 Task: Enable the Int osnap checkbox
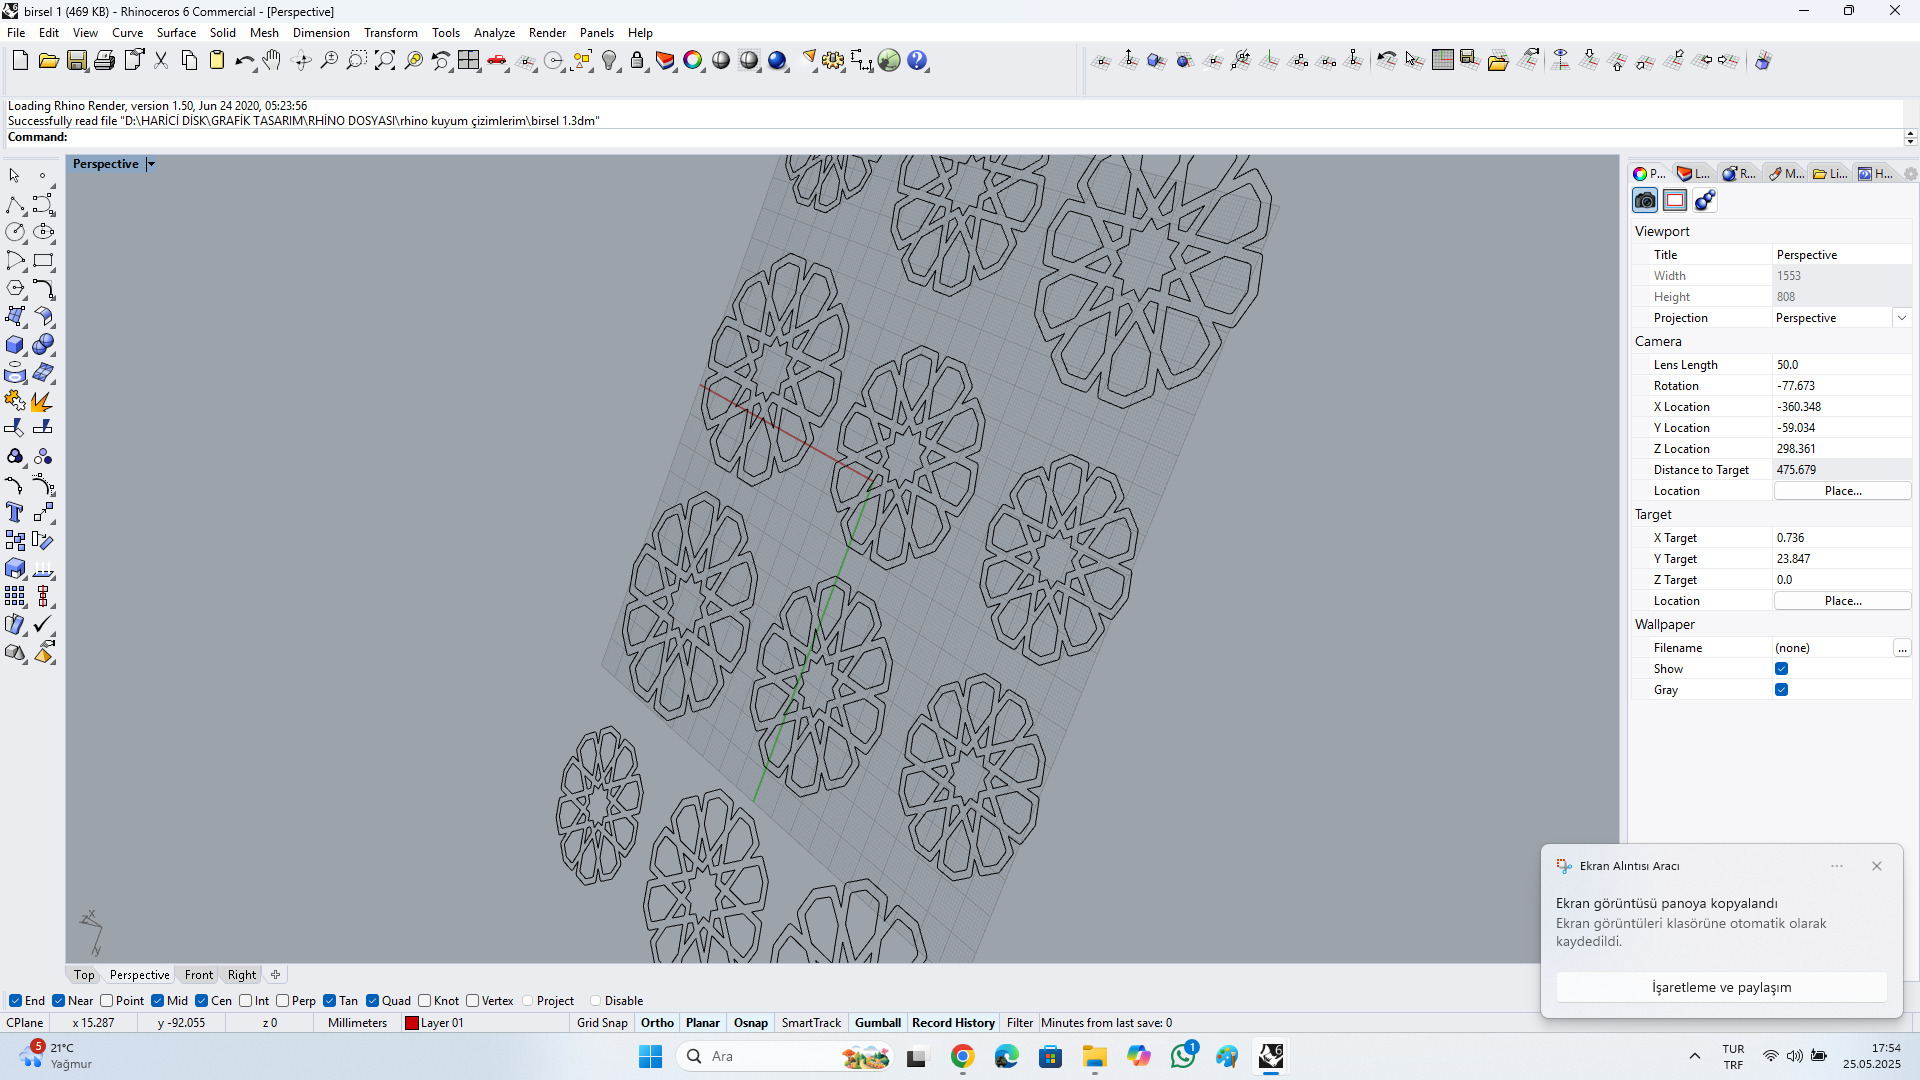[x=246, y=1001]
